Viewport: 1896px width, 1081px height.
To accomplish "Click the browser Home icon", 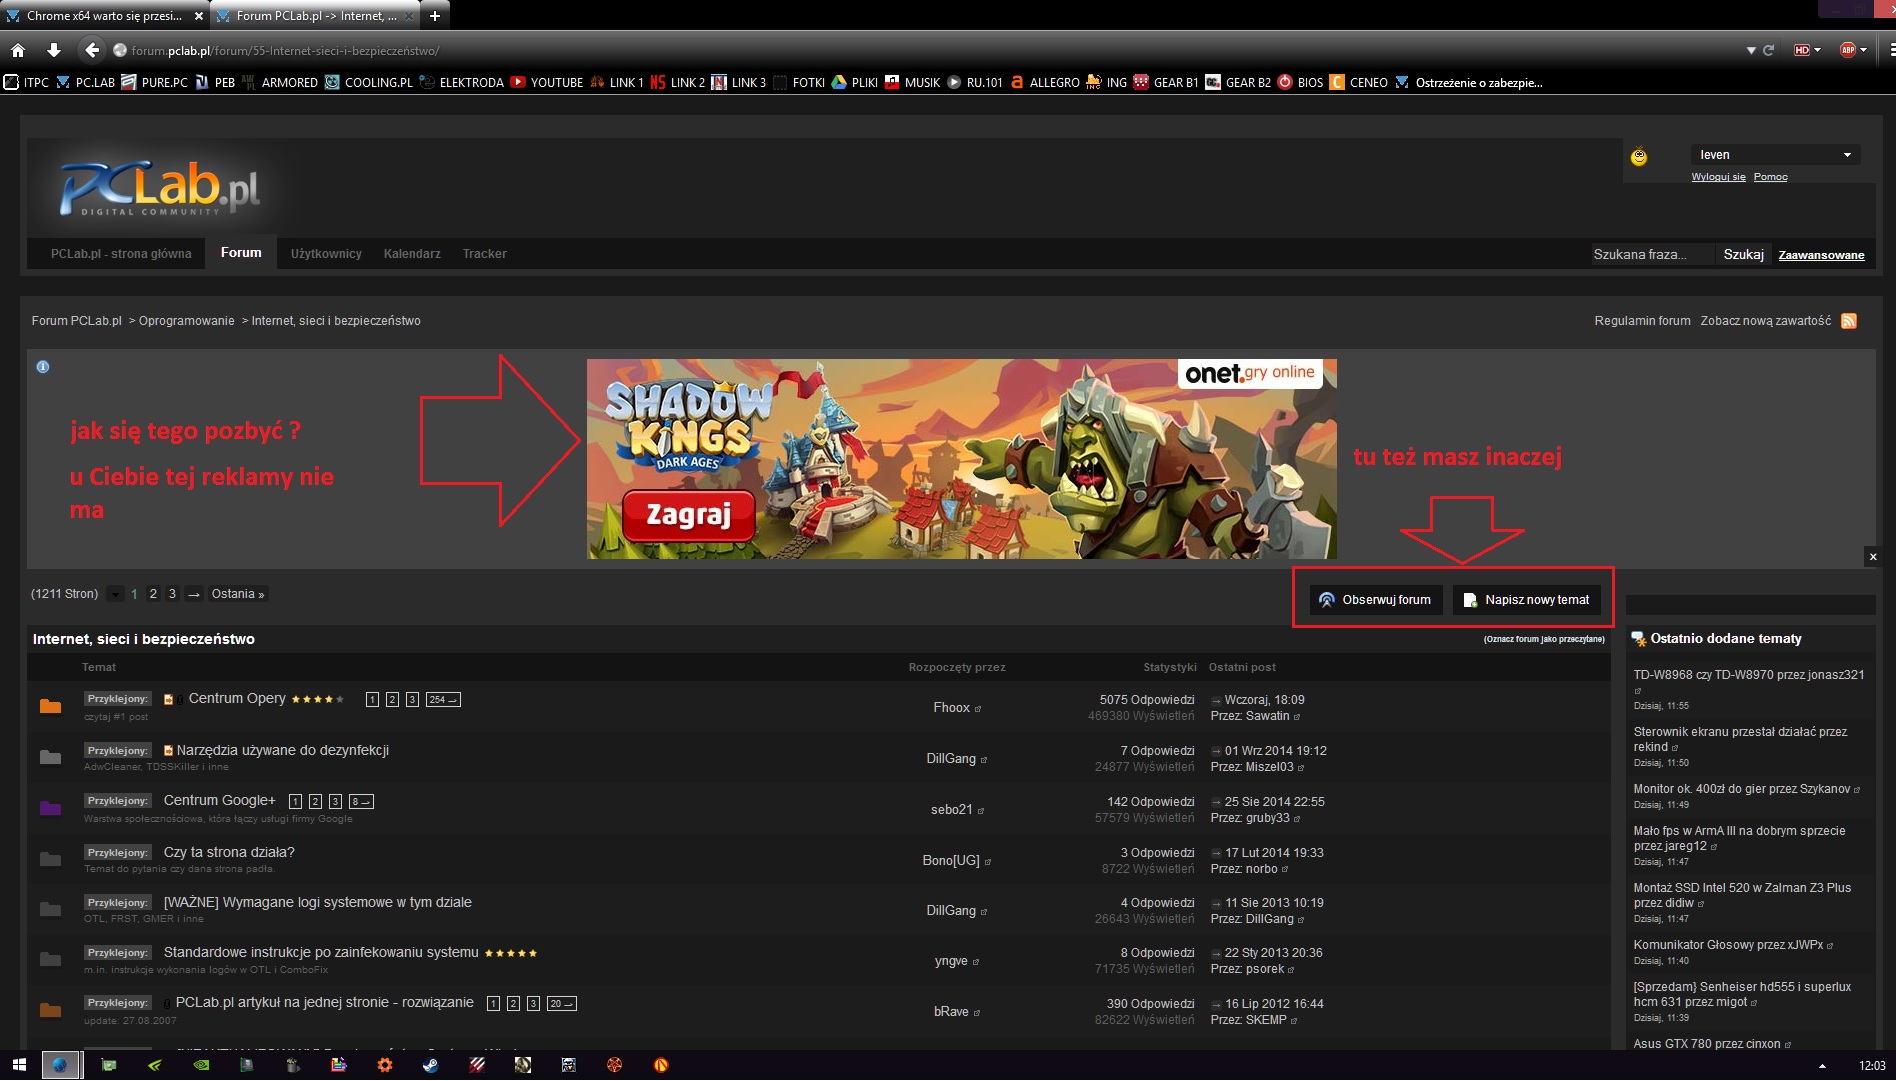I will tap(18, 50).
